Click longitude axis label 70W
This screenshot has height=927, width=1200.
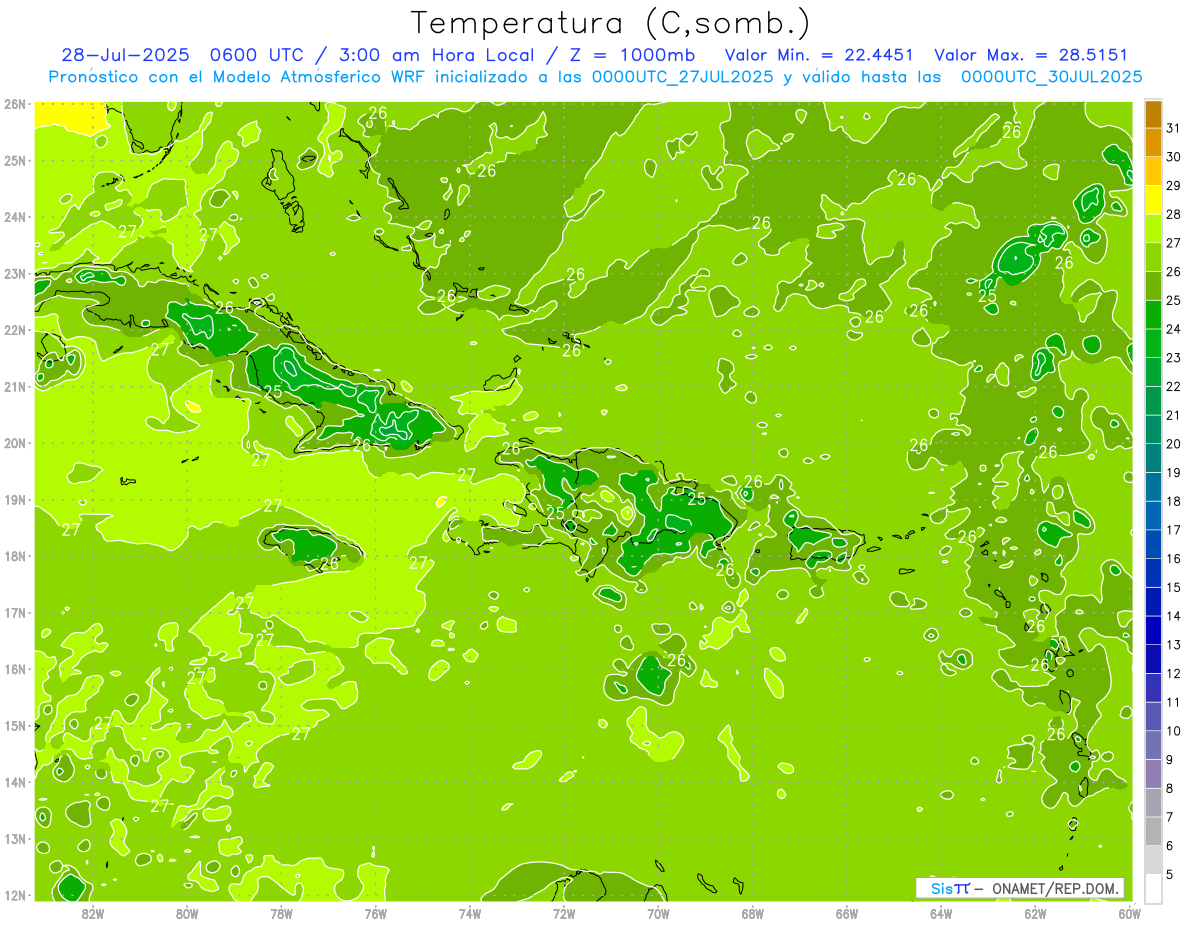658,913
